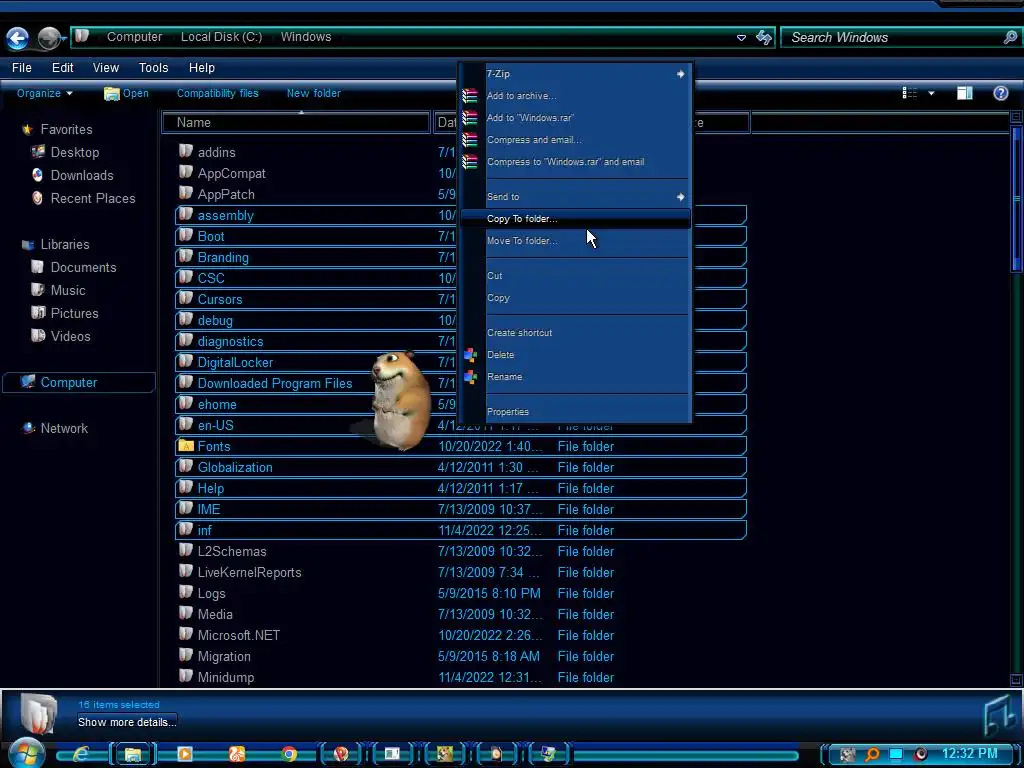Click the LiveKernelReports folder name
Screen dimensions: 1024x768
click(249, 573)
